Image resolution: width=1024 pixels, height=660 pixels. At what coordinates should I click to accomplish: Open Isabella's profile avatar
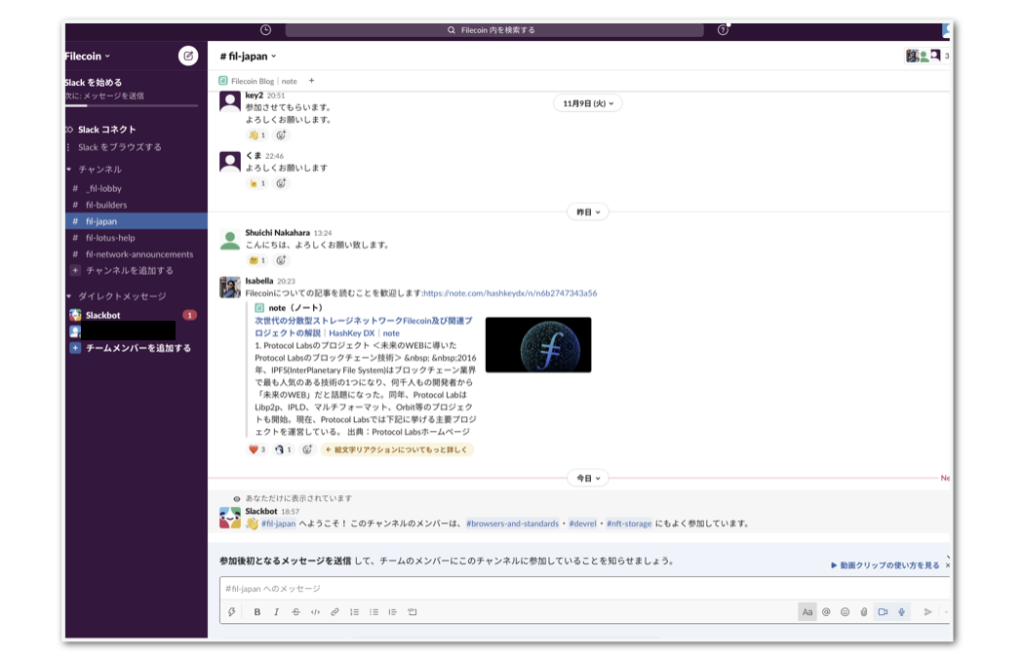[230, 287]
